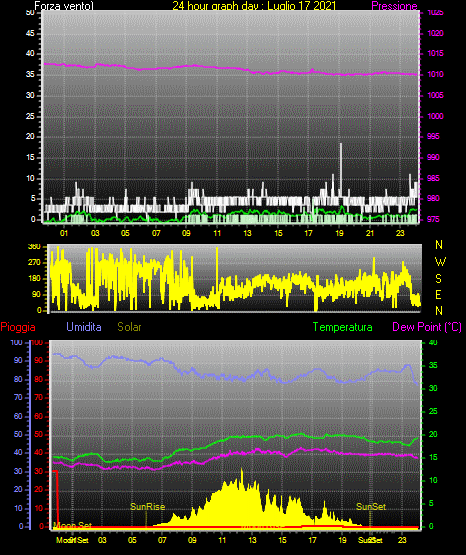Viewport: 466px width, 555px height.
Task: Click hour '19' under the wind chart
Action: click(x=339, y=233)
